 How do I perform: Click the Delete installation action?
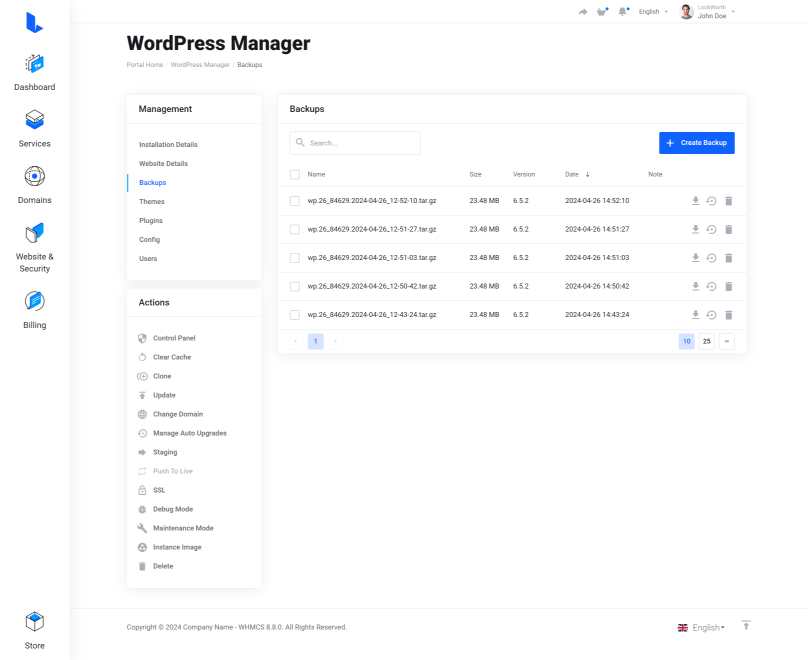point(156,566)
